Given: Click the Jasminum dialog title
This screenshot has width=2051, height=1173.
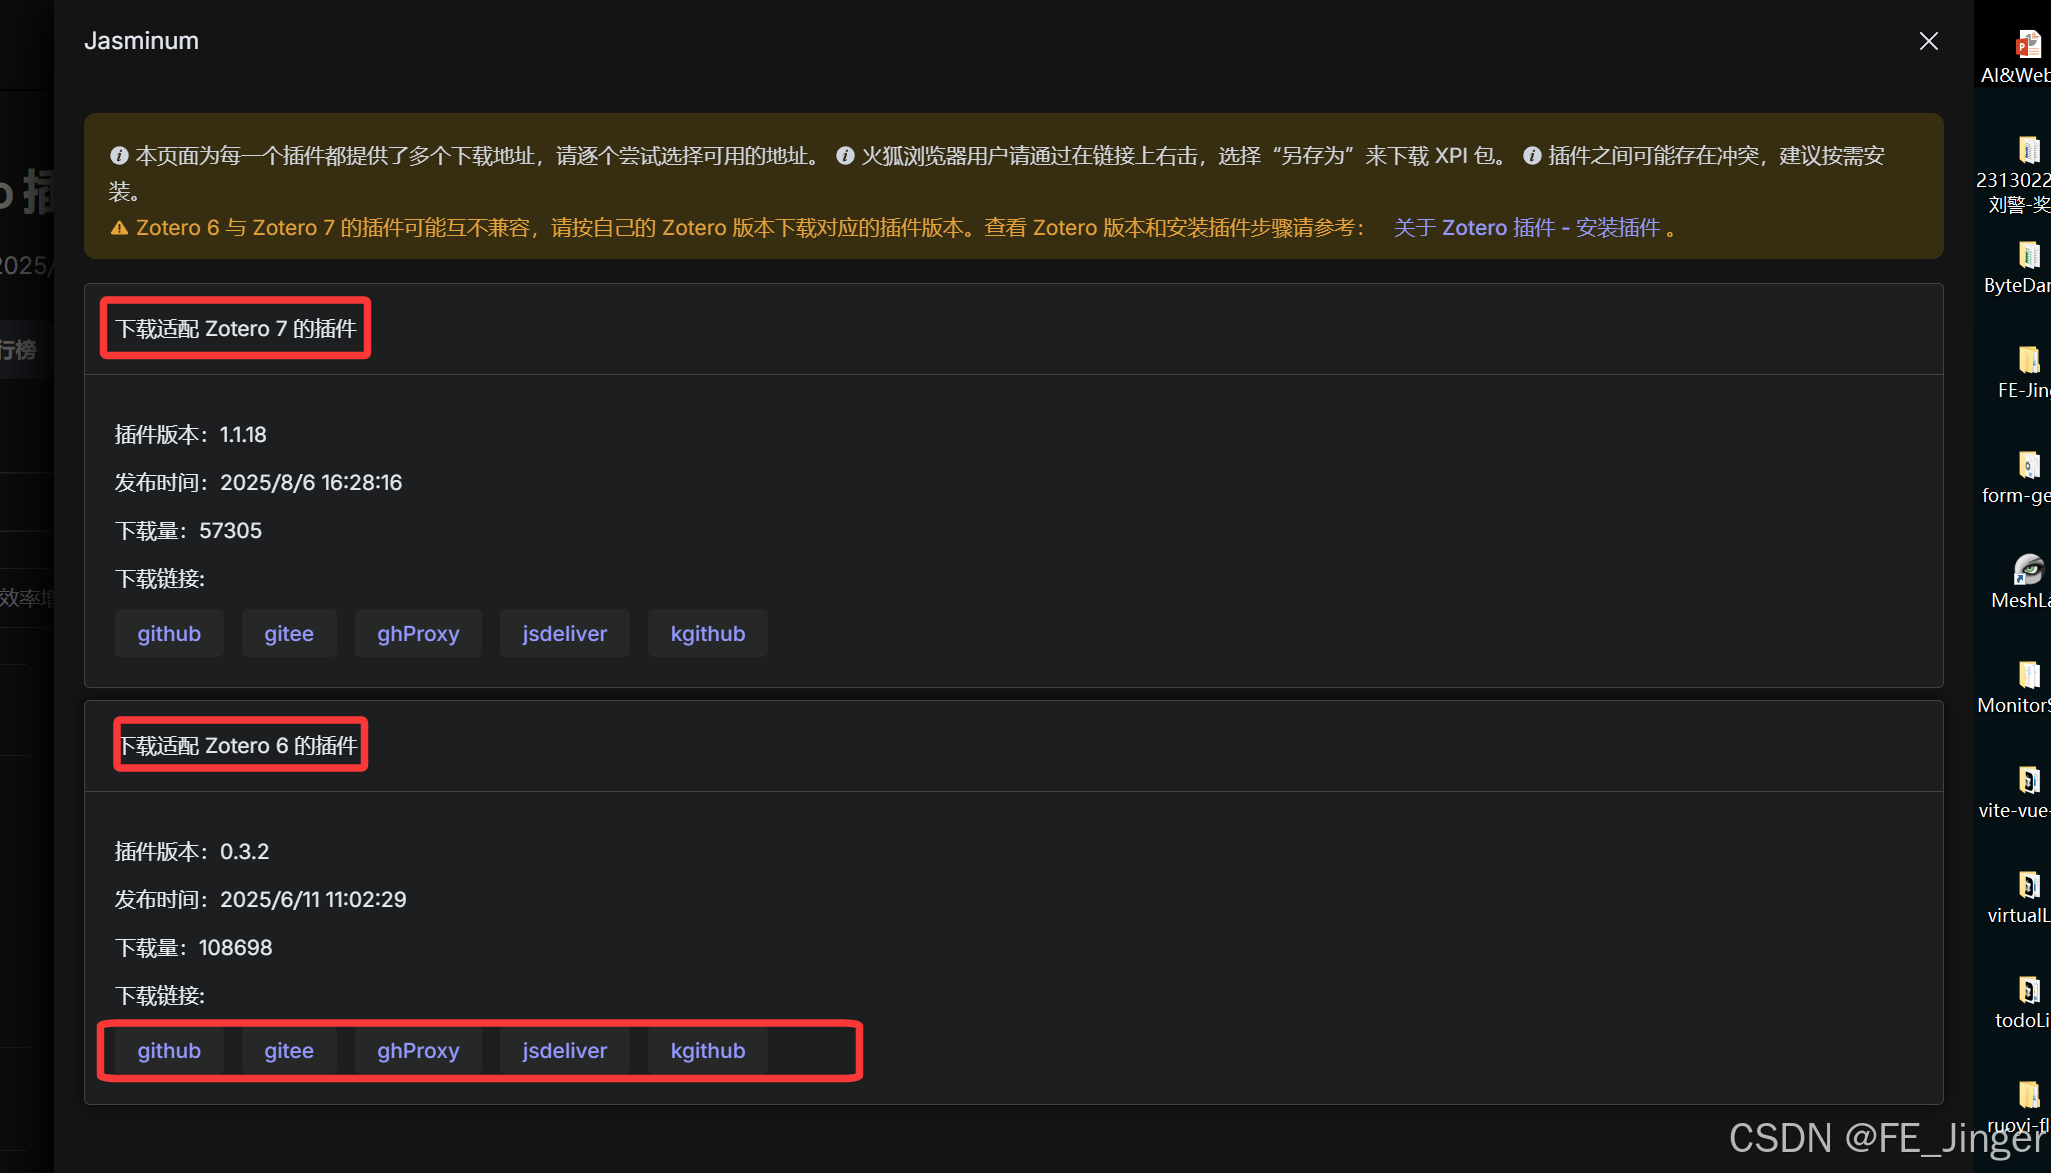Looking at the screenshot, I should [x=141, y=41].
